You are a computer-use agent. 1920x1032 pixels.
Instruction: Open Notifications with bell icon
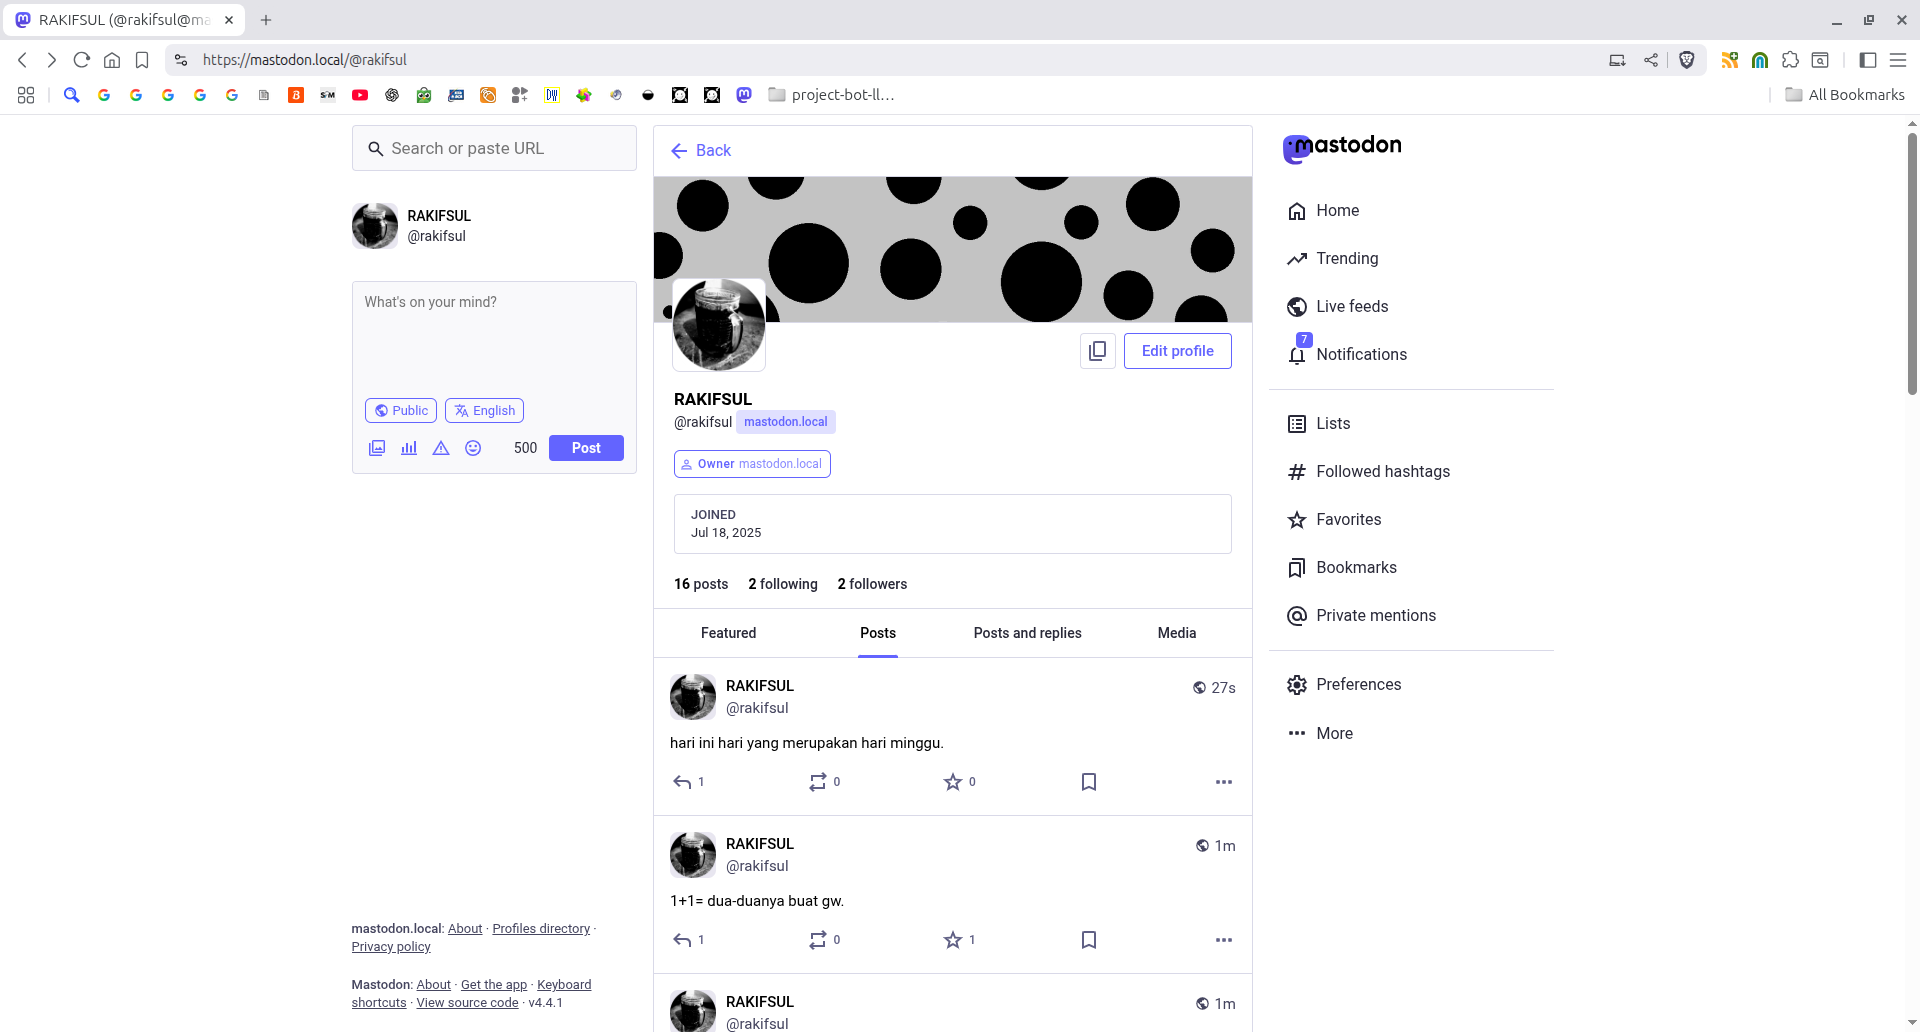1347,354
